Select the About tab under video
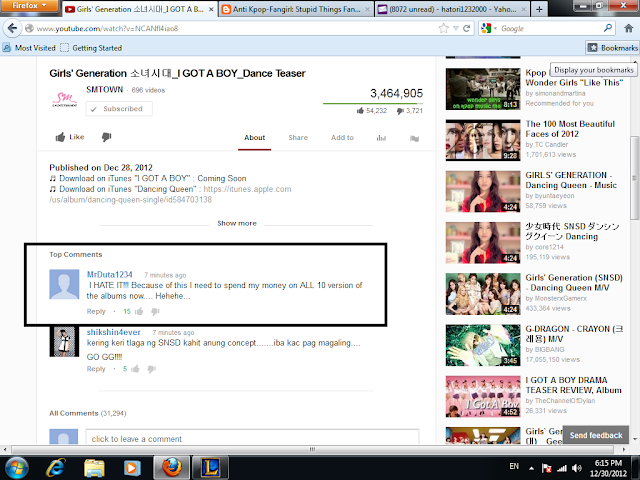The height and width of the screenshot is (480, 640). [254, 138]
